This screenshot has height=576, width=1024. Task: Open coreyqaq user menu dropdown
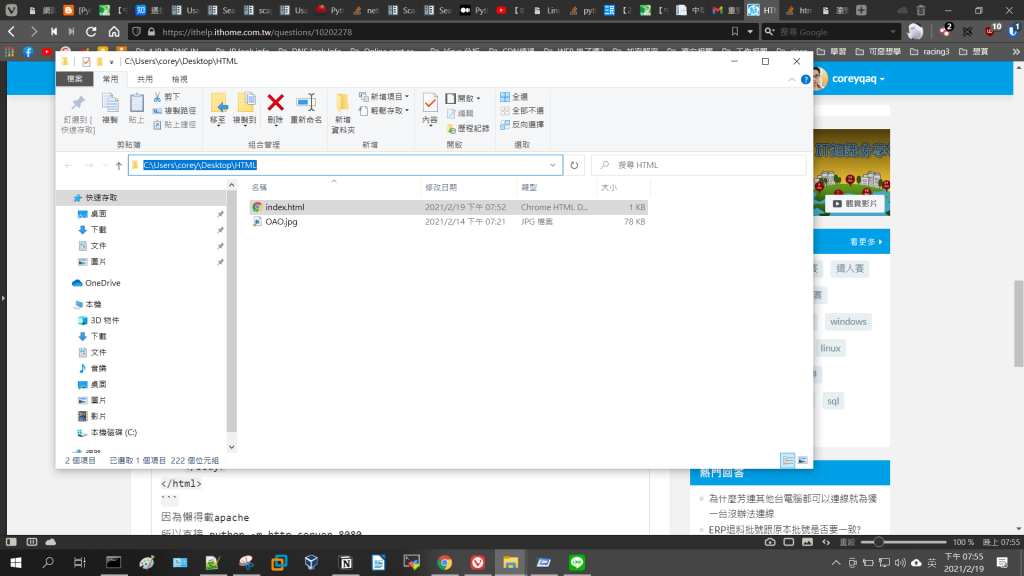858,78
